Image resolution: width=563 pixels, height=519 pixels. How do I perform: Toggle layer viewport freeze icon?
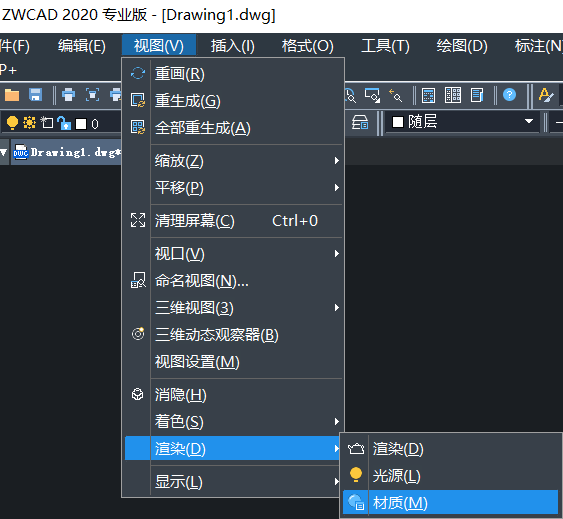pyautogui.click(x=47, y=123)
